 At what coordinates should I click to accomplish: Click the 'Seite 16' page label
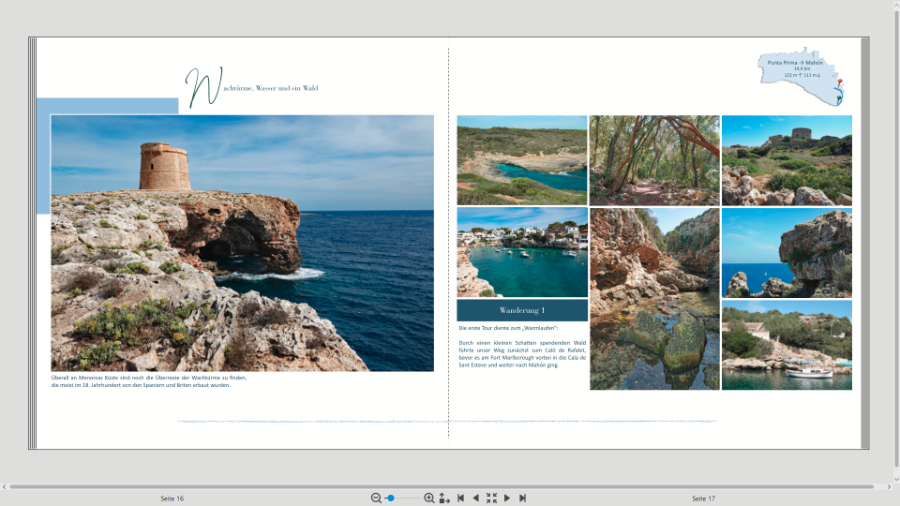coord(172,498)
